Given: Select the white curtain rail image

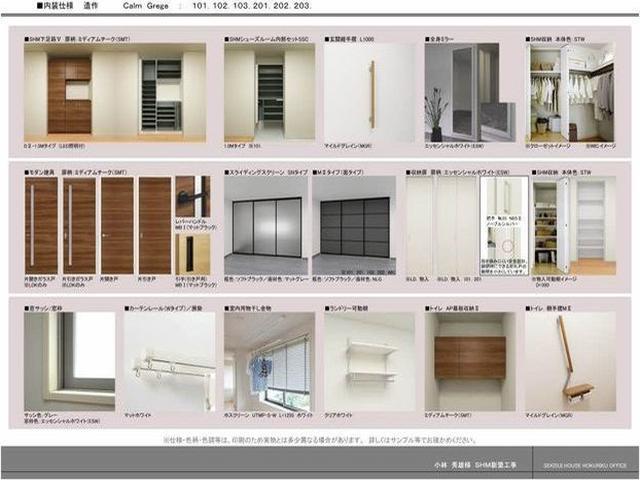Looking at the screenshot, I should [169, 360].
